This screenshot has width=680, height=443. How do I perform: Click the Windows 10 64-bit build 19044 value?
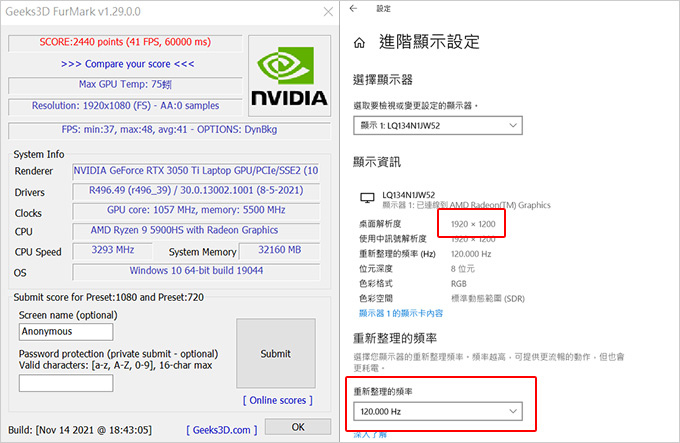point(196,271)
